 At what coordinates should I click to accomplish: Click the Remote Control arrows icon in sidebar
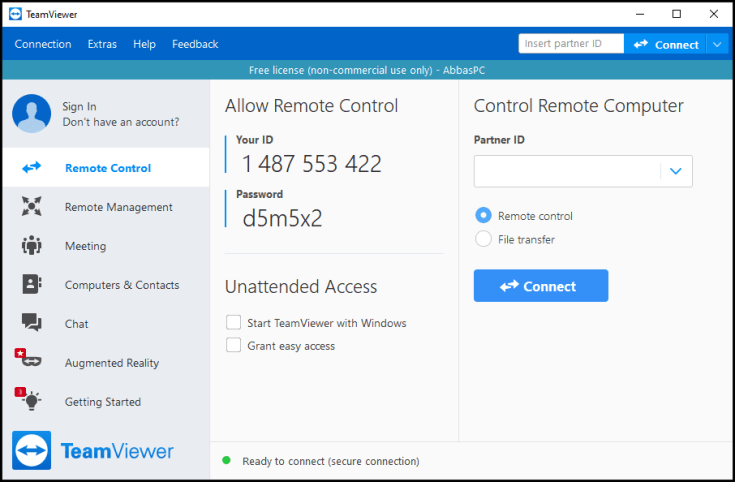(31, 167)
